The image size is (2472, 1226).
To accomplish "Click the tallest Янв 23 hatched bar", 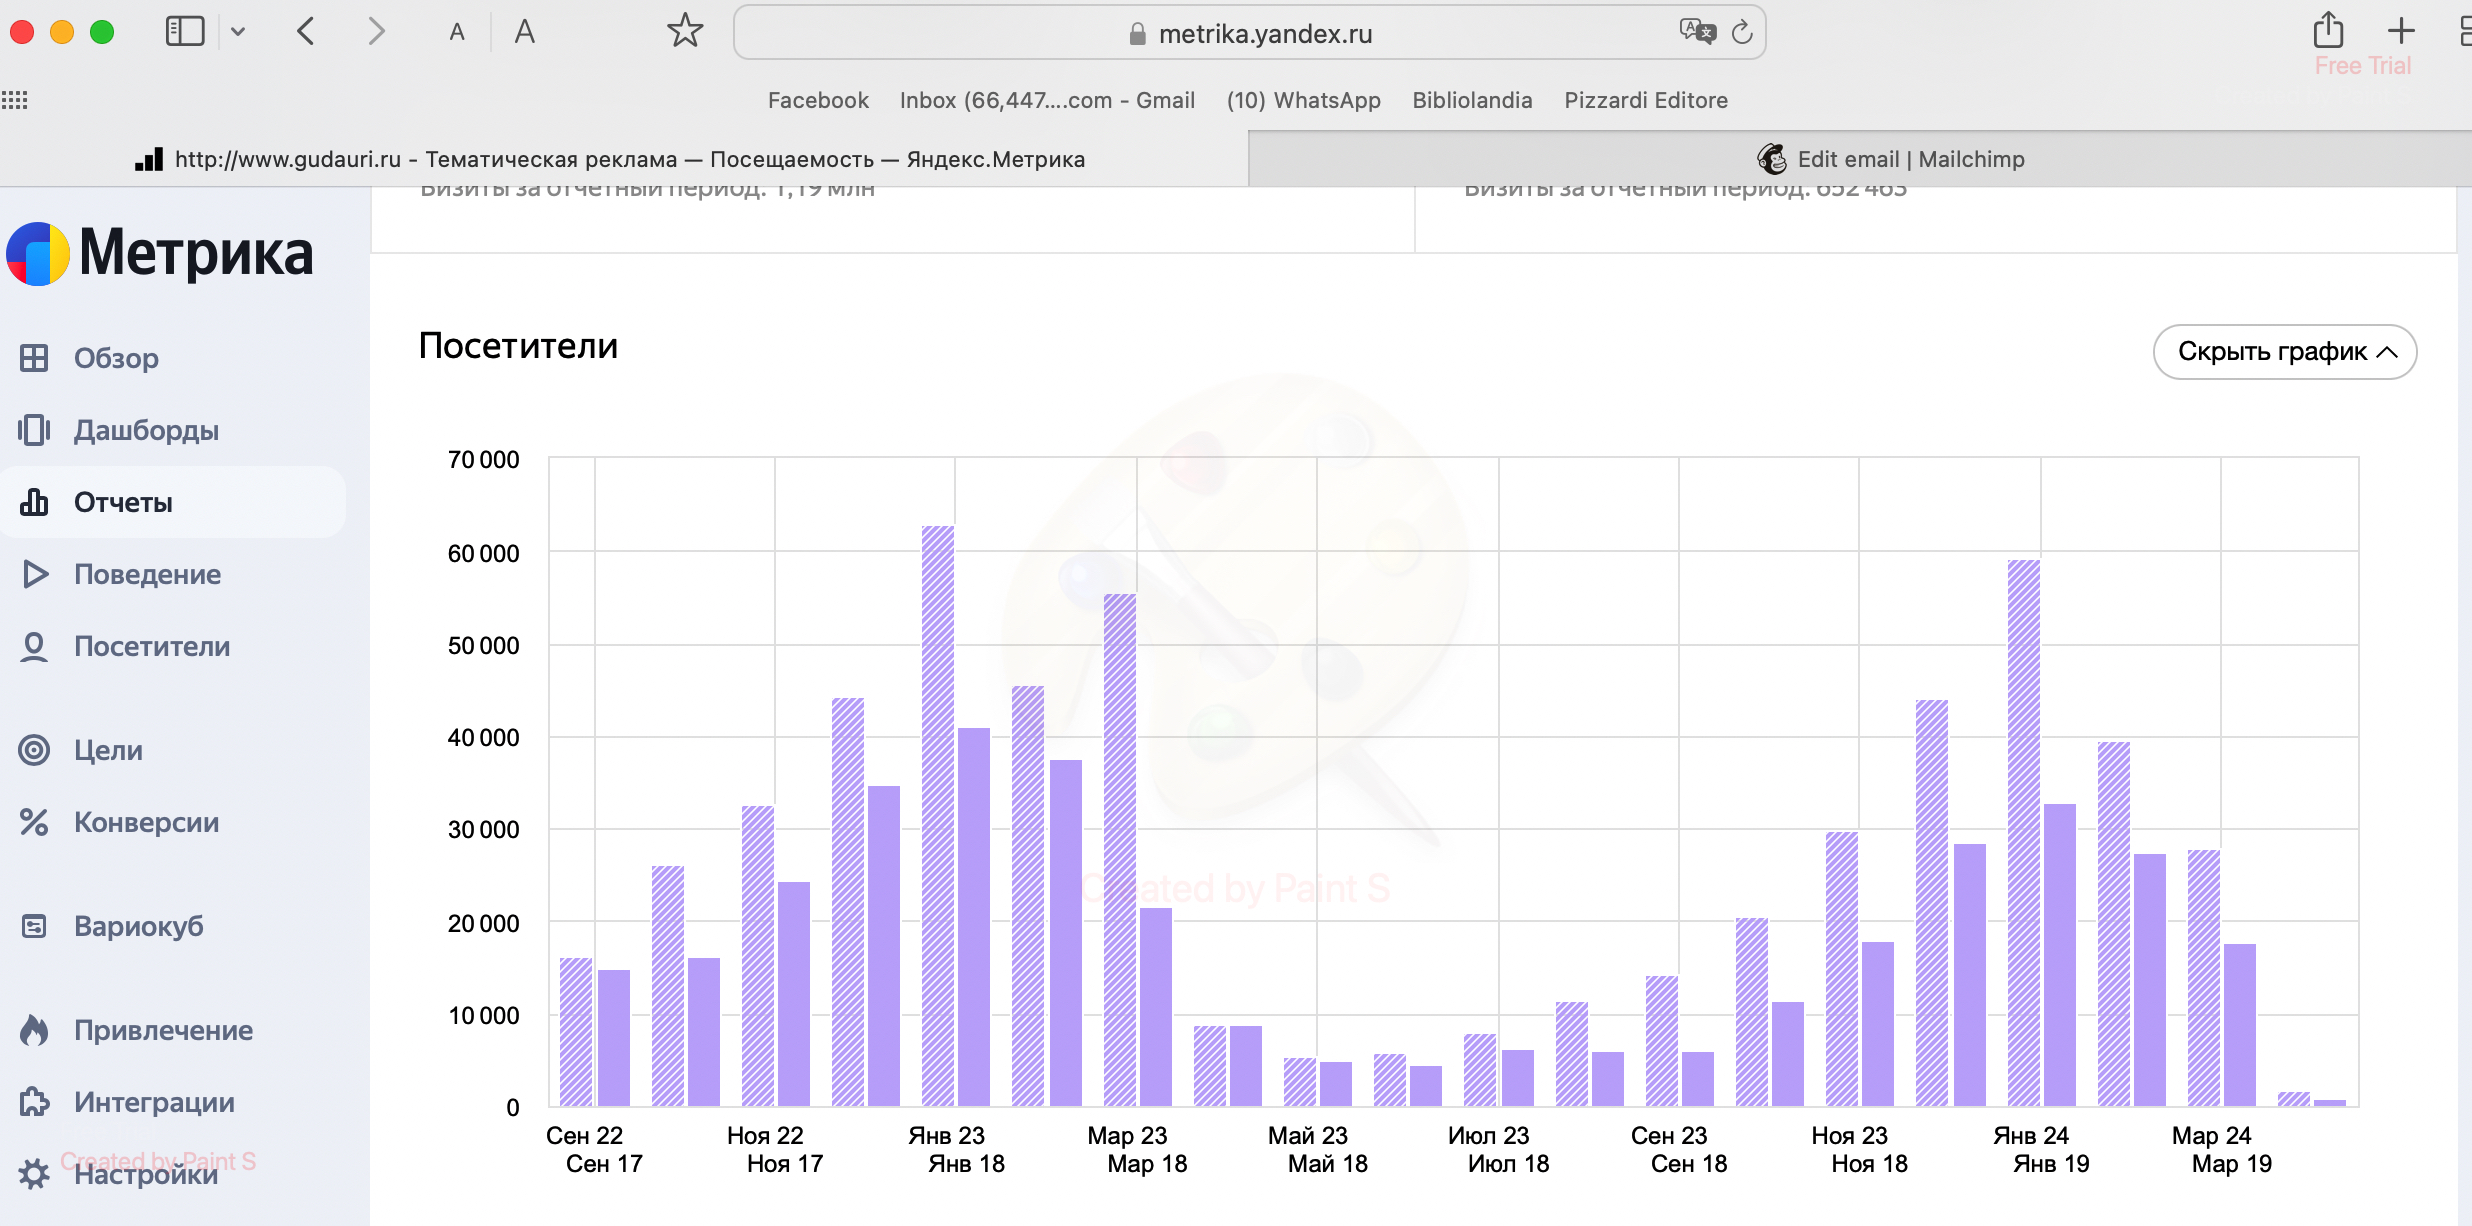I will [937, 815].
